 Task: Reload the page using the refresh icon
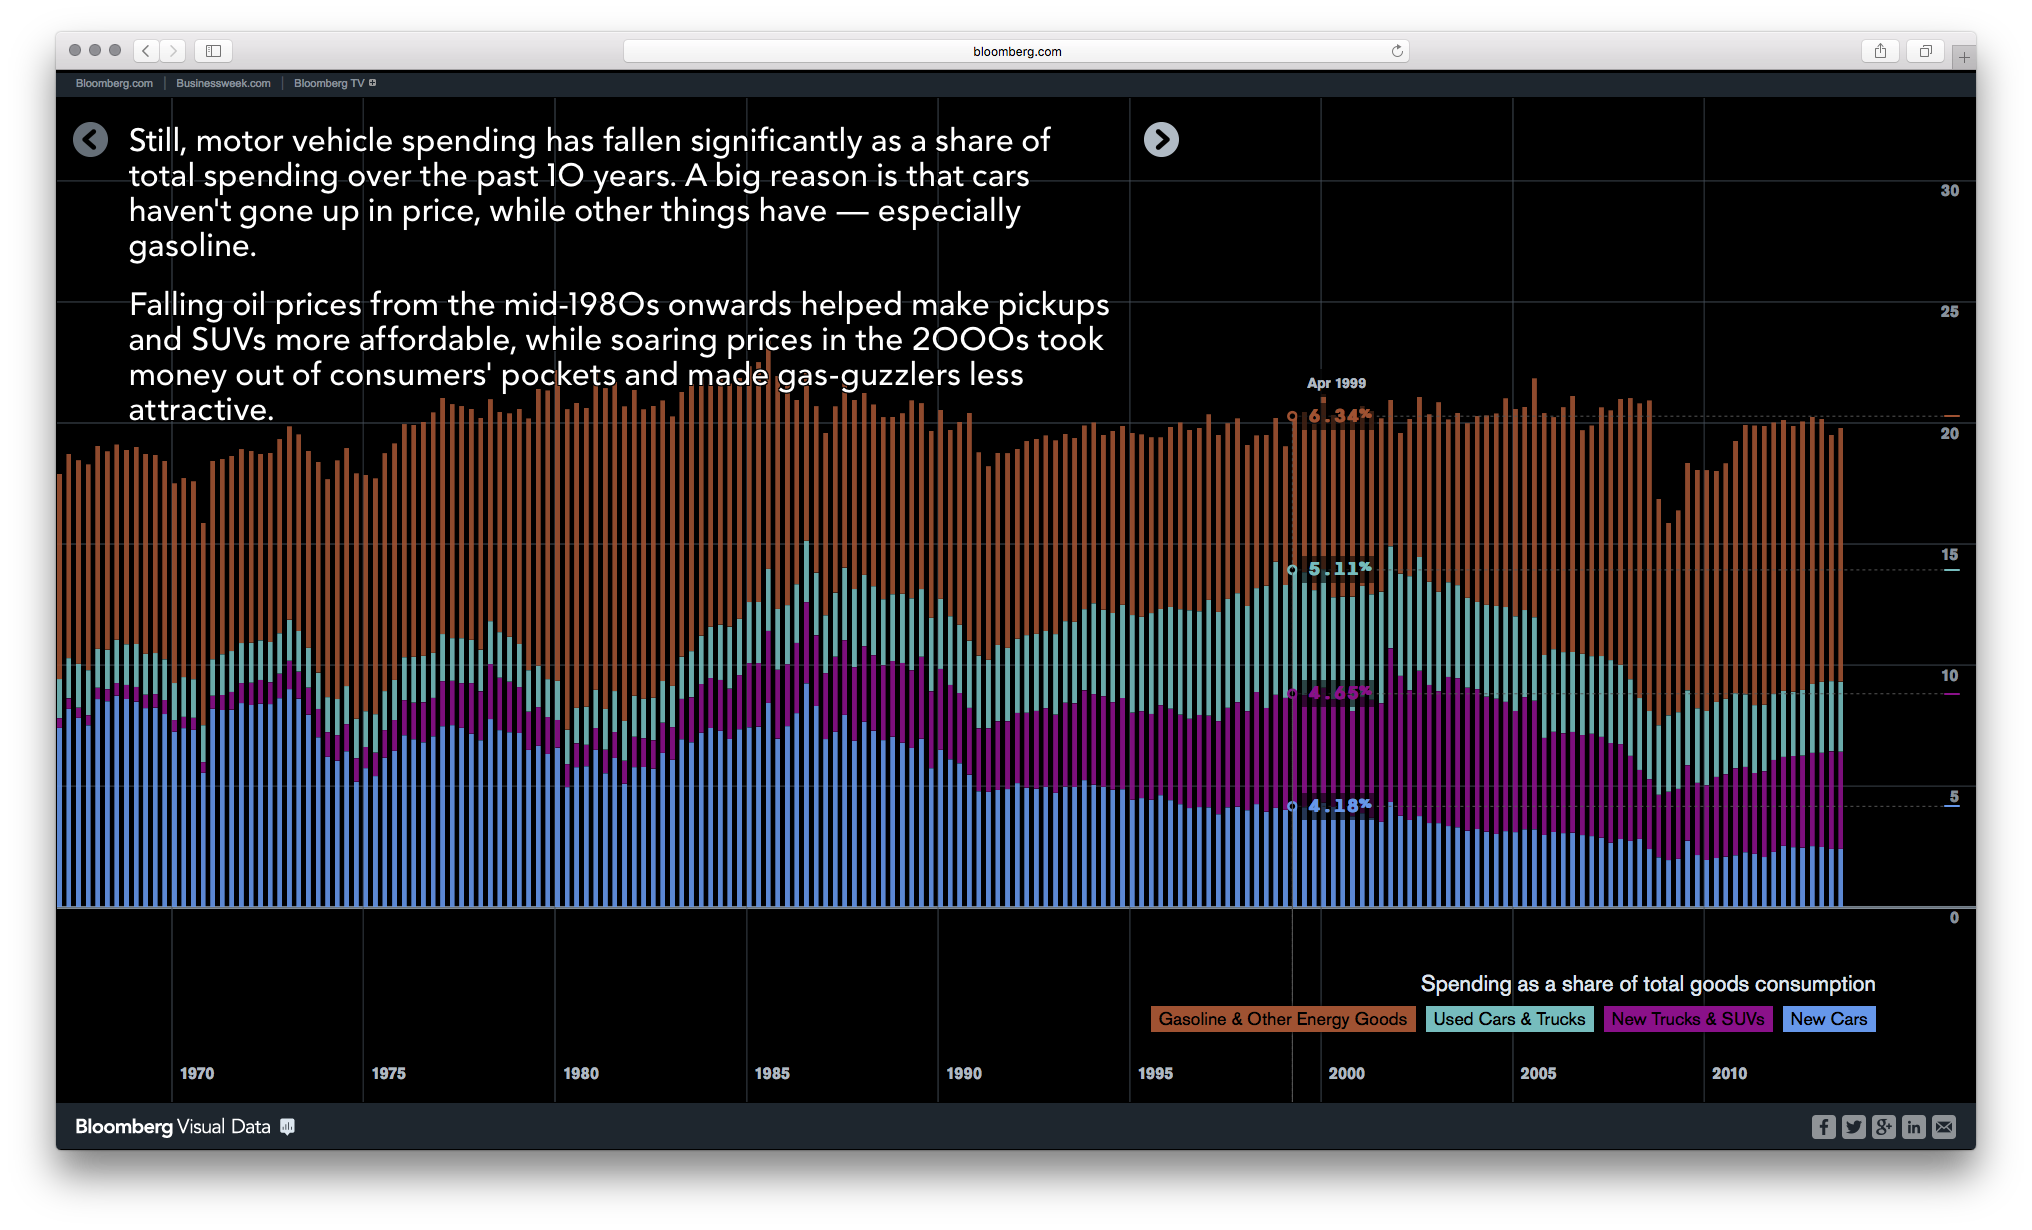pyautogui.click(x=1396, y=51)
